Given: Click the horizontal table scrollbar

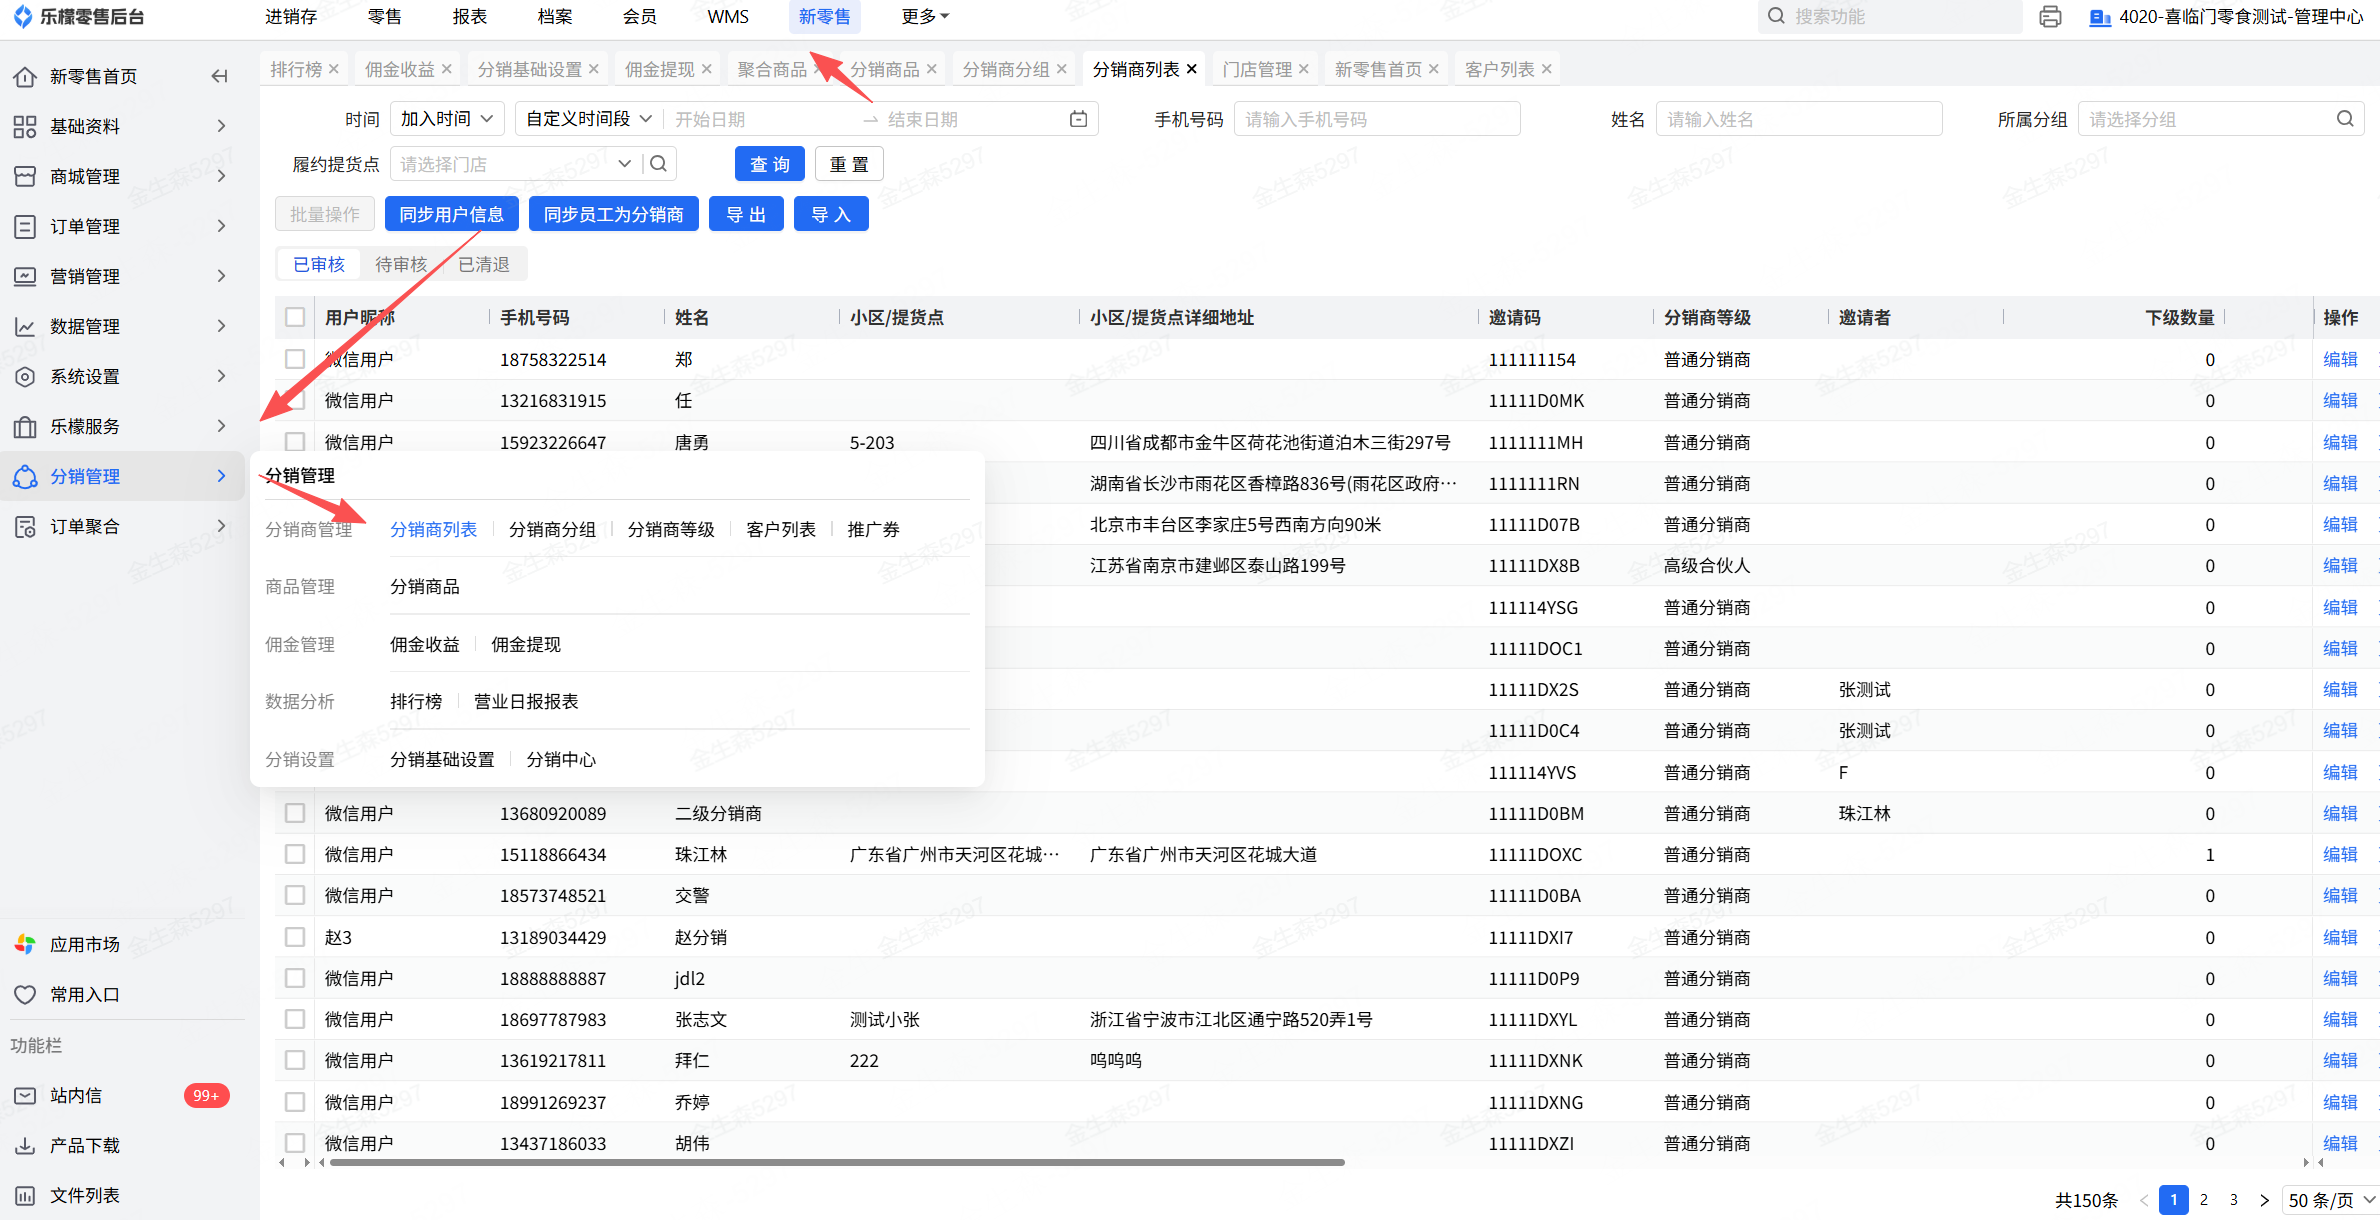Looking at the screenshot, I should point(836,1162).
